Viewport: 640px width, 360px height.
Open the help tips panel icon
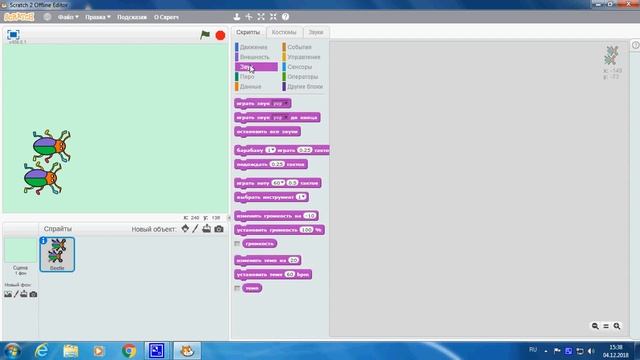(x=636, y=45)
